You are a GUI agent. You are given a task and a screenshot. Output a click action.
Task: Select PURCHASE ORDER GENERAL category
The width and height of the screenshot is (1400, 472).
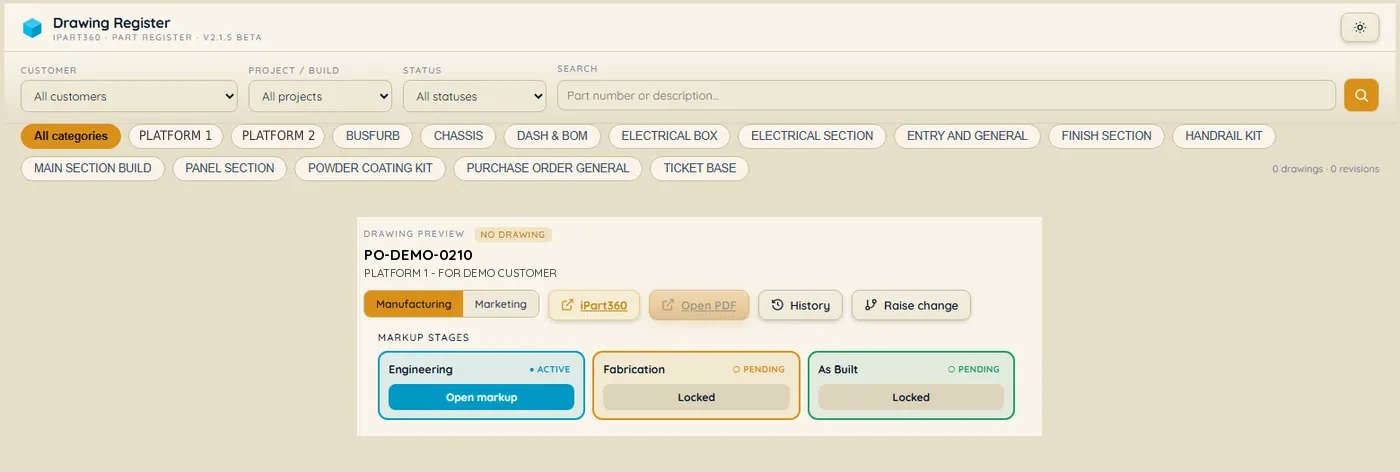(548, 168)
